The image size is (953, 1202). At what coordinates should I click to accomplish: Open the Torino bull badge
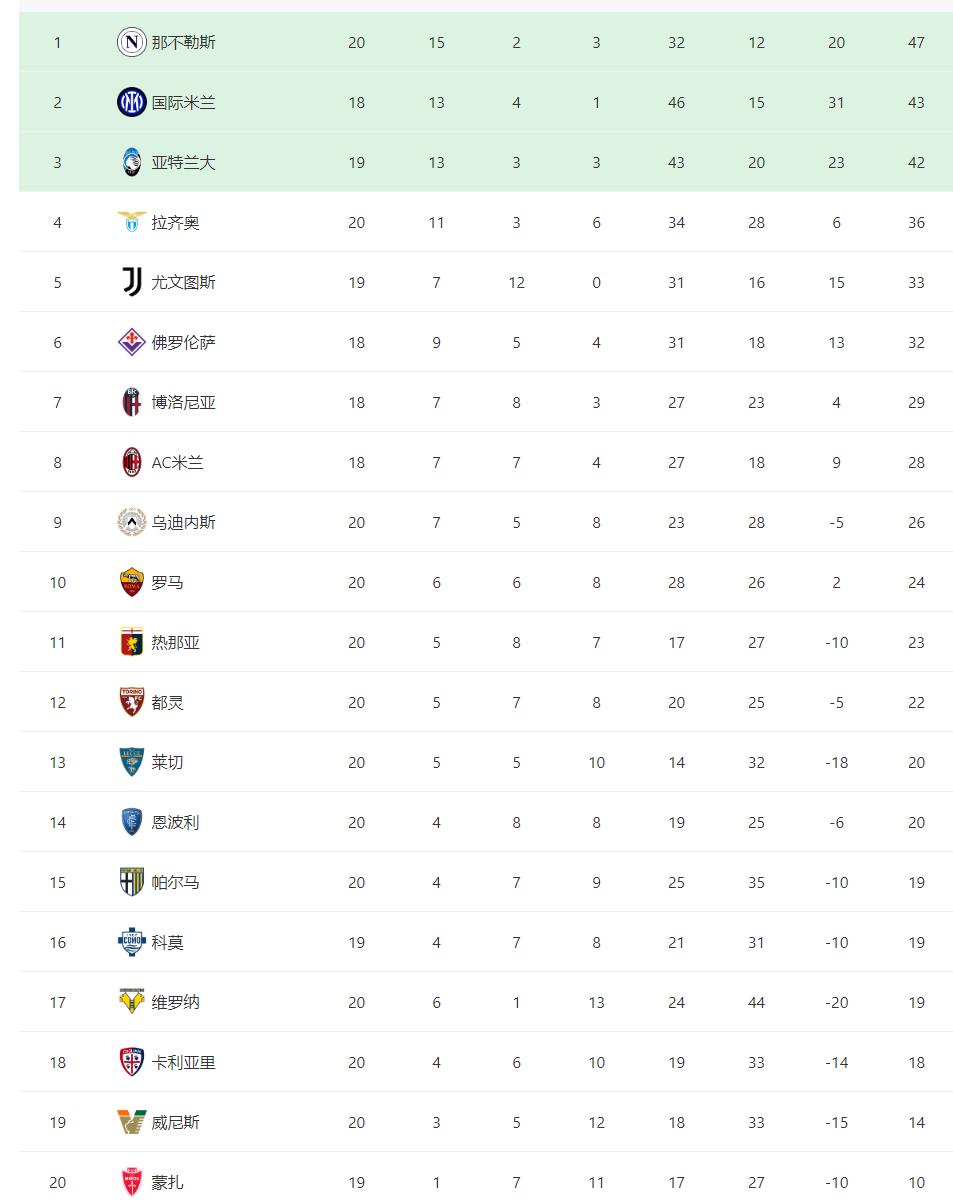click(132, 702)
